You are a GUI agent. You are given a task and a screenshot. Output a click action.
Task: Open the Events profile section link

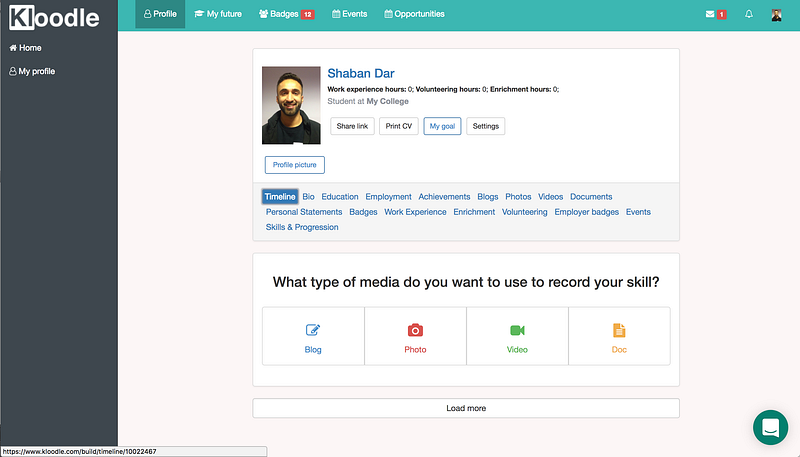pos(638,212)
